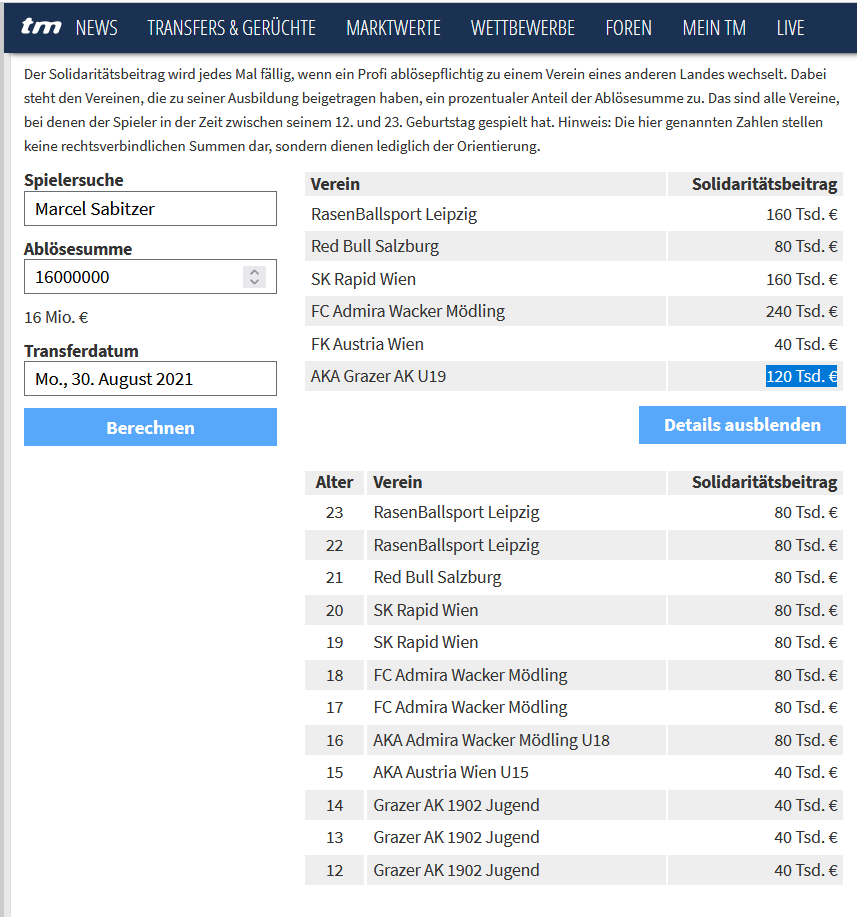
Task: Click the Red Bull Salzburg row at age 21
Action: point(574,577)
